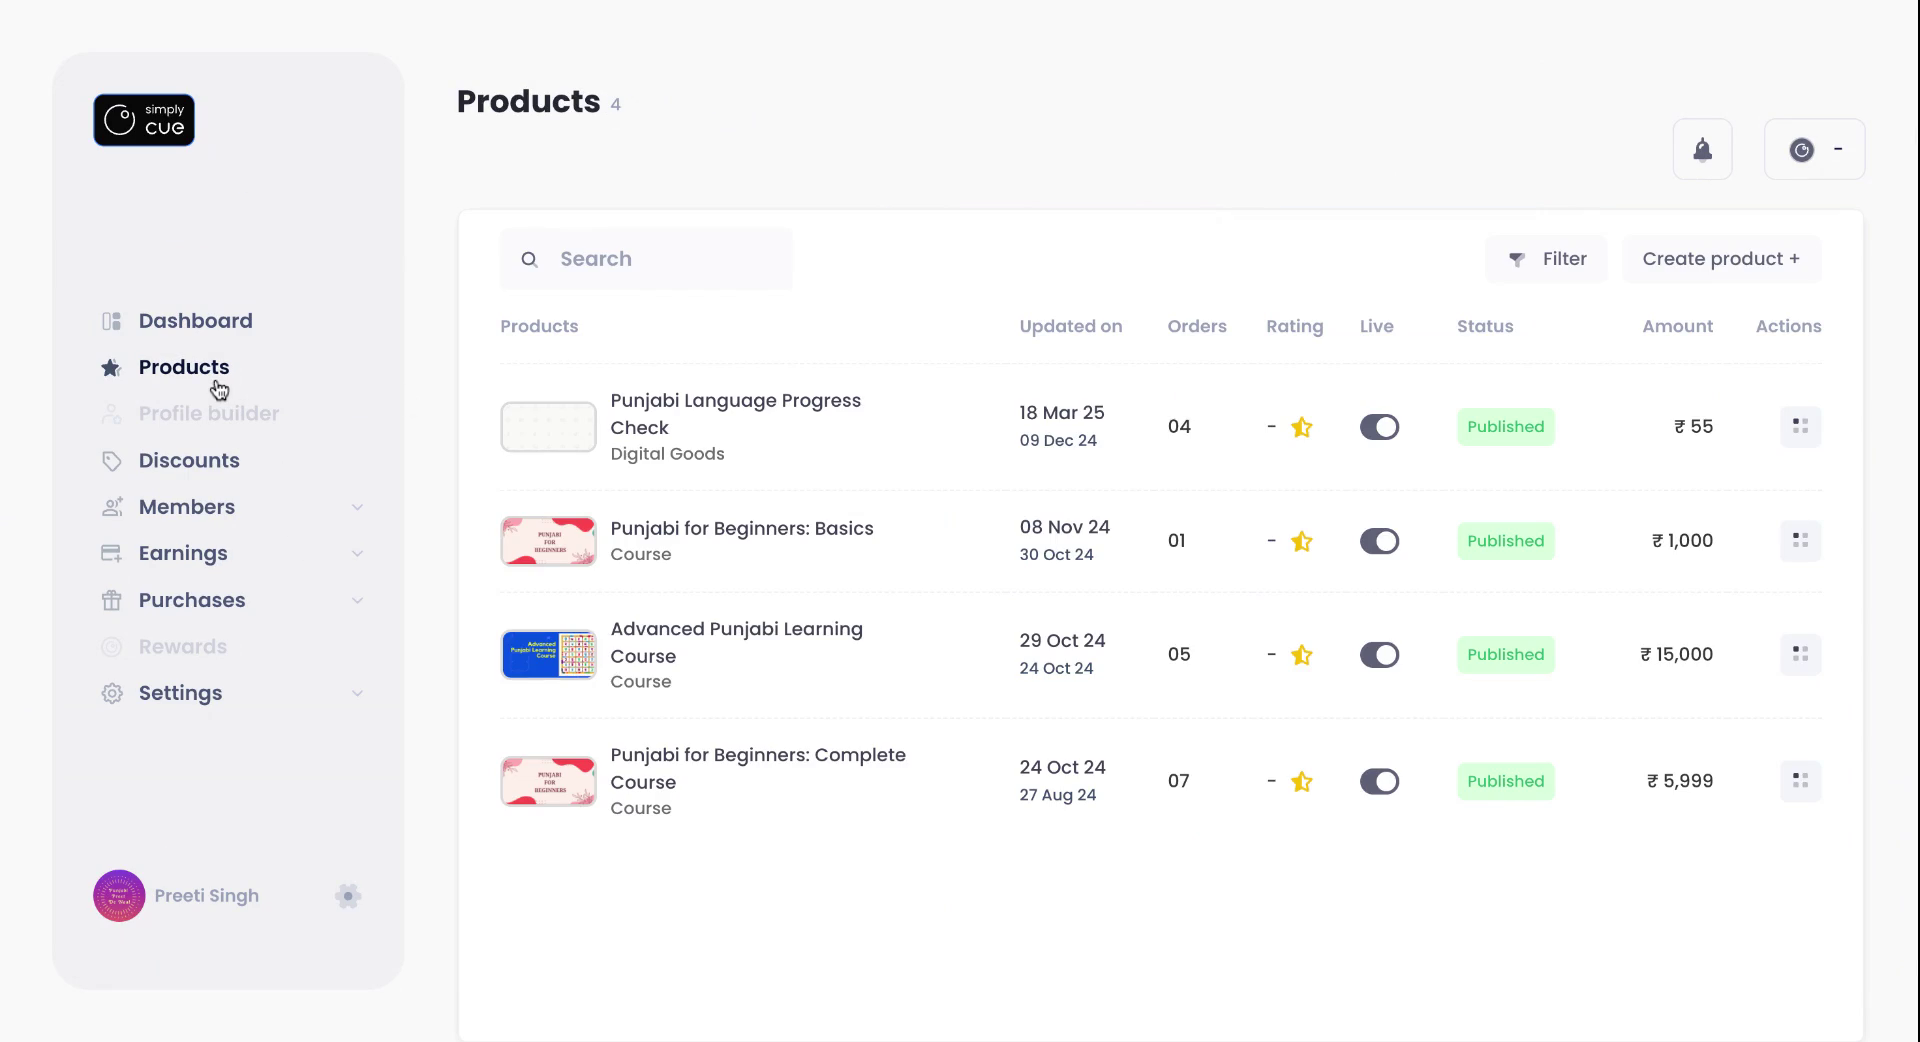The image size is (1920, 1042).
Task: Expand the Settings sidebar chevron
Action: [x=357, y=693]
